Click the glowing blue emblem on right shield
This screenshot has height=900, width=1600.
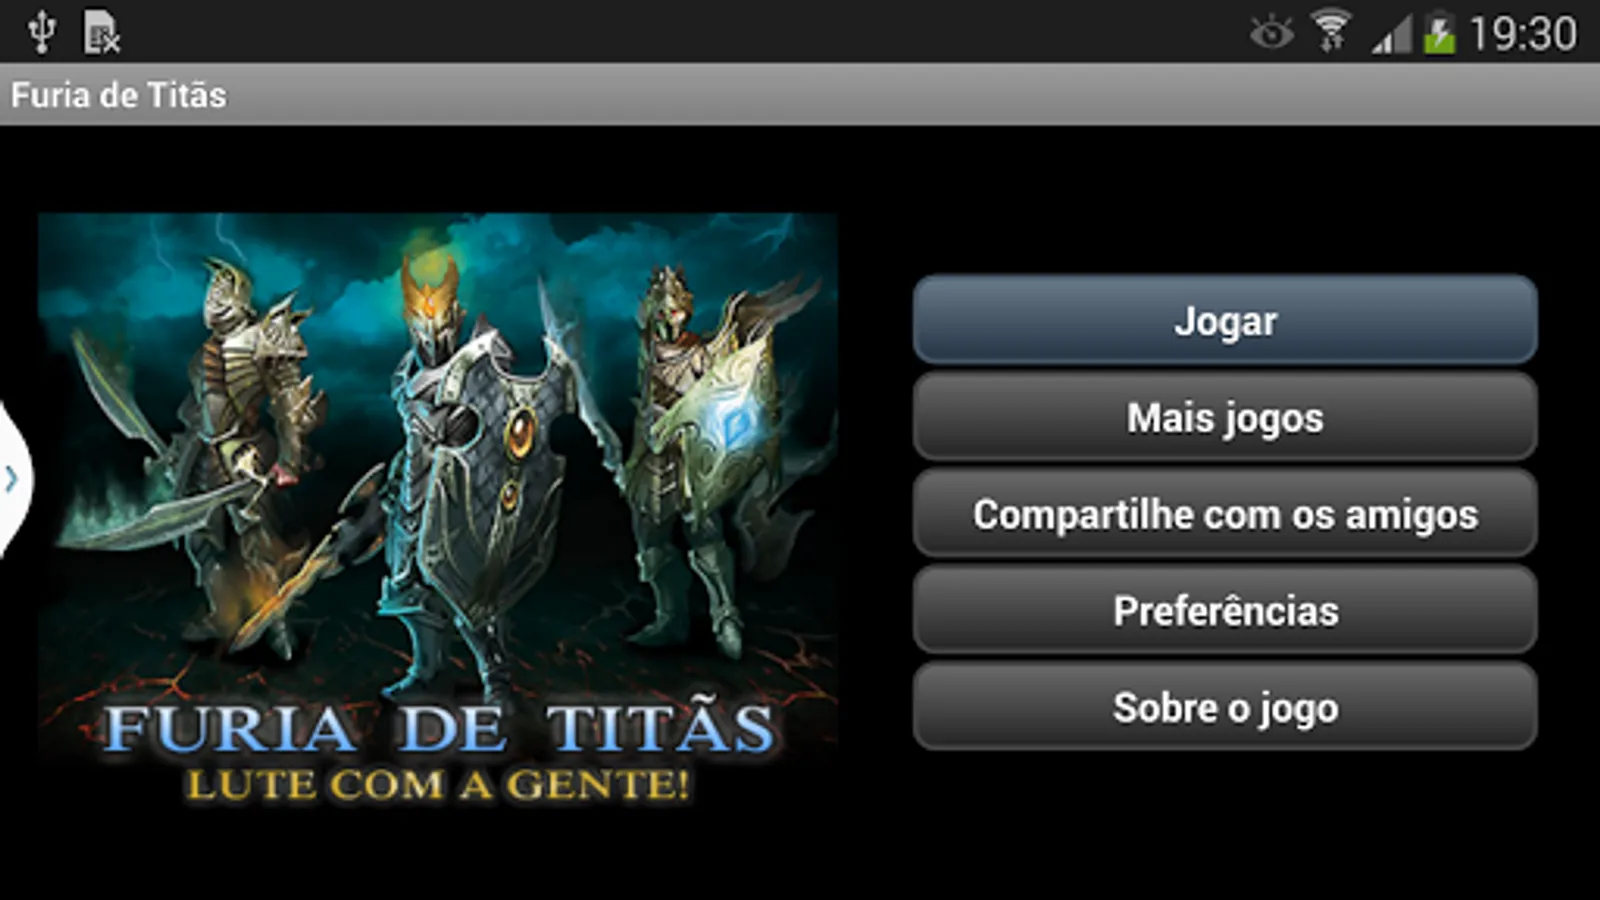pyautogui.click(x=736, y=423)
